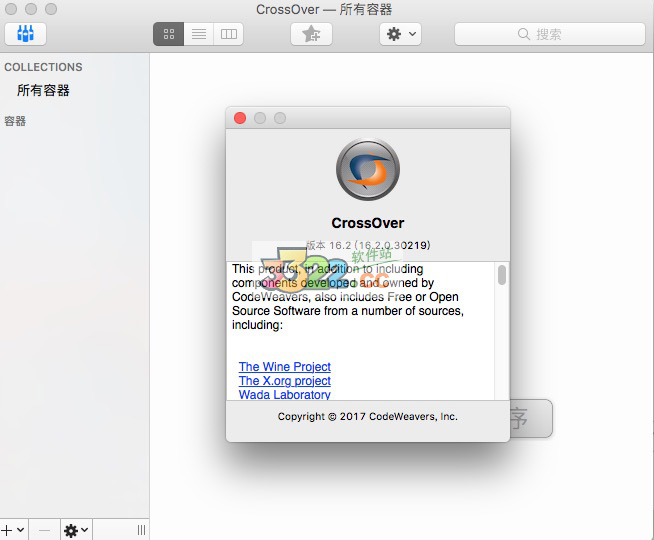
Task: Open the toolbar gear actions menu
Action: pyautogui.click(x=400, y=34)
